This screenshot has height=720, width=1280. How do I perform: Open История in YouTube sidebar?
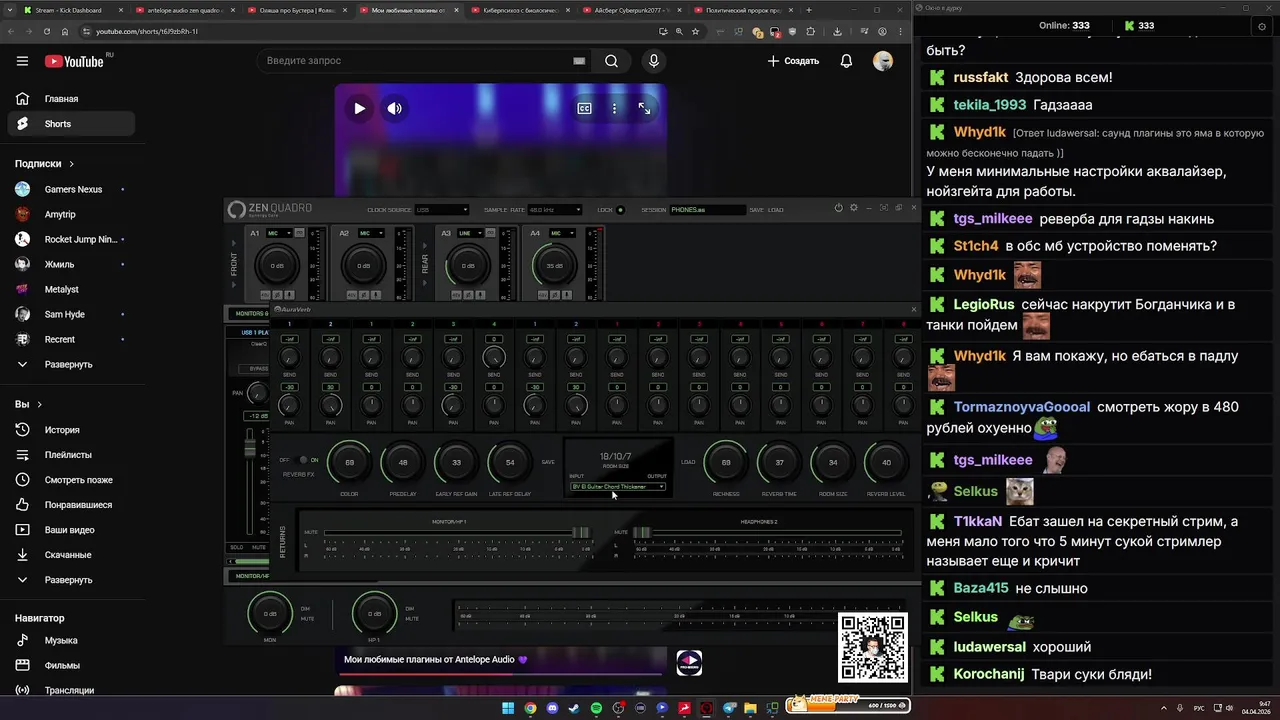(x=70, y=430)
